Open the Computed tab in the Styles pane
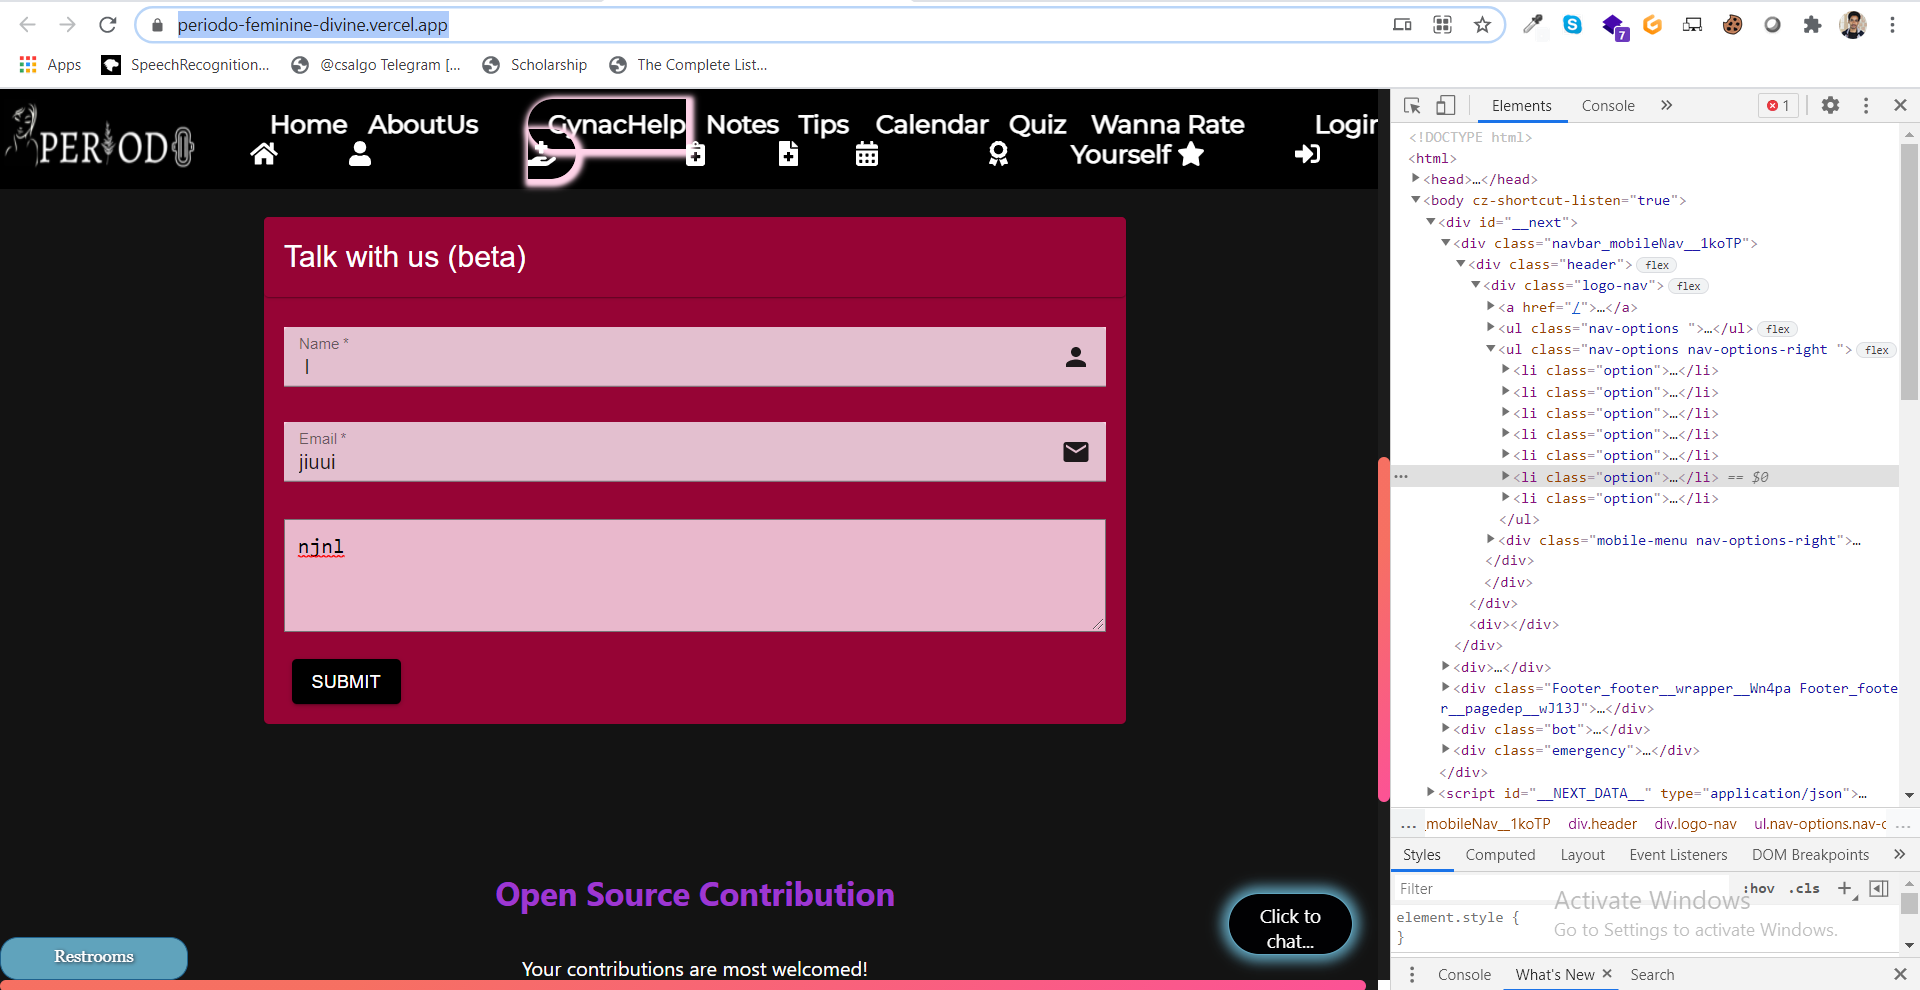The image size is (1920, 990). click(x=1500, y=855)
